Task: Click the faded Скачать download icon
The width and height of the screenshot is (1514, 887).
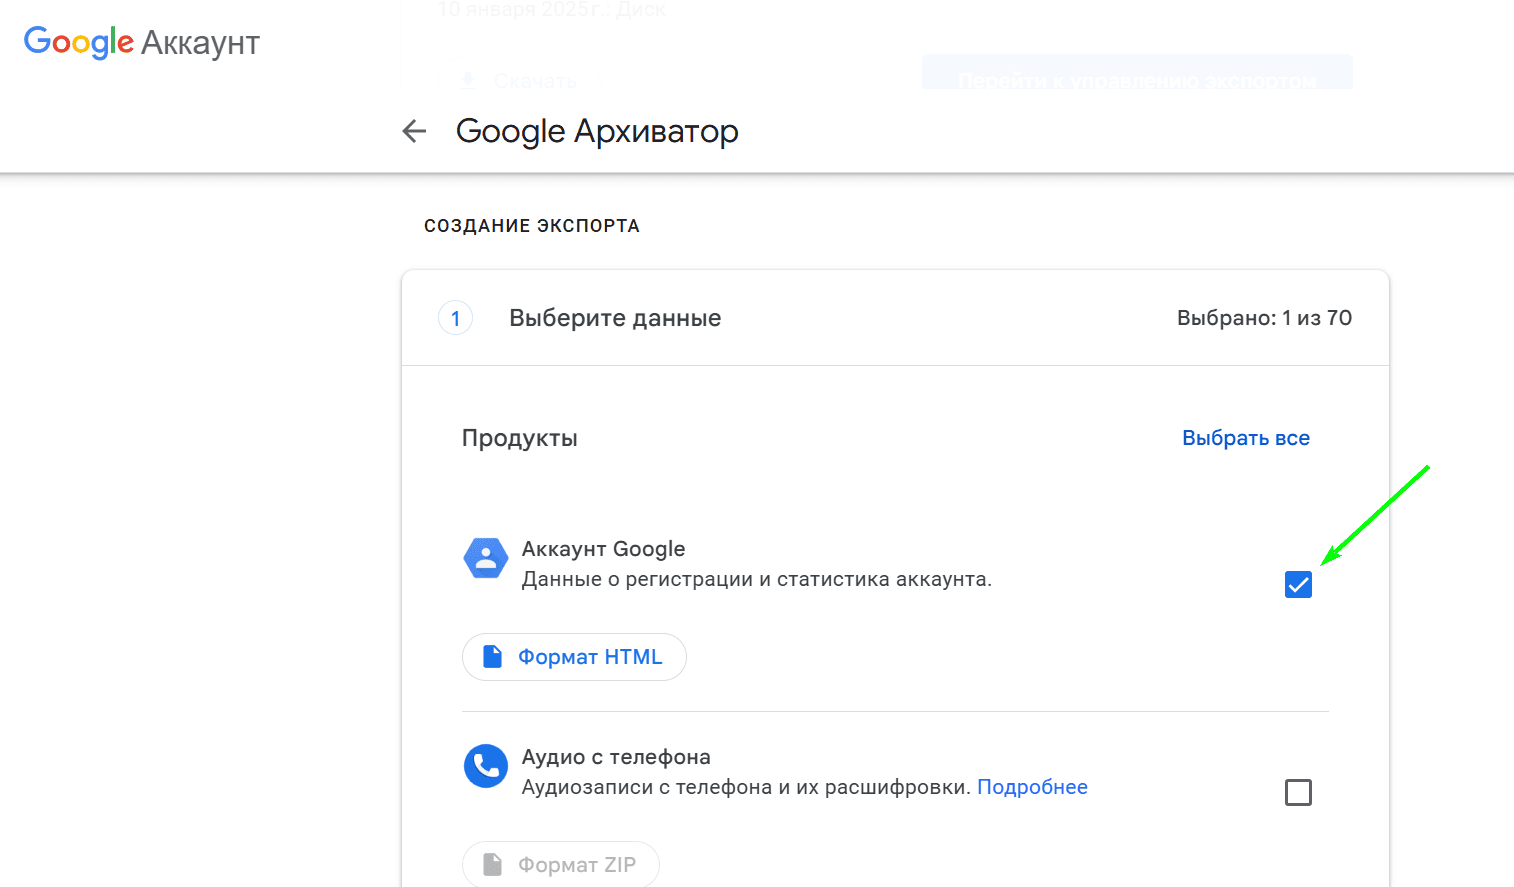Action: [x=468, y=80]
